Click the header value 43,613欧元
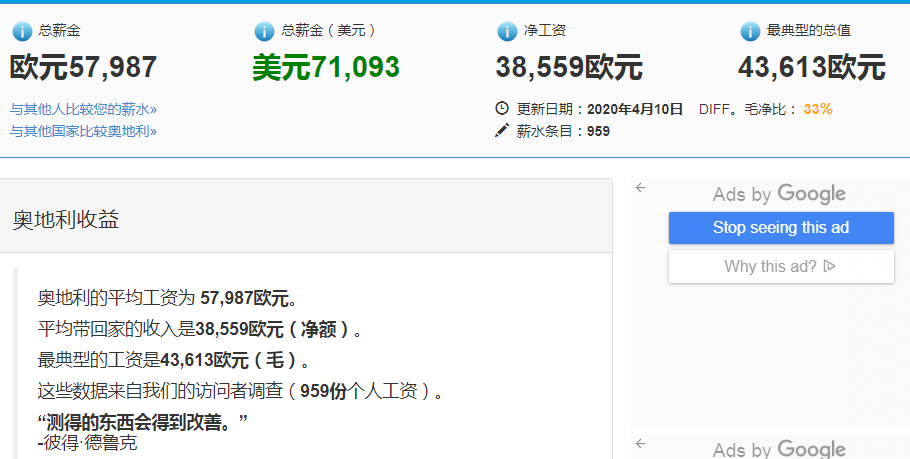The width and height of the screenshot is (910, 459). pyautogui.click(x=812, y=67)
